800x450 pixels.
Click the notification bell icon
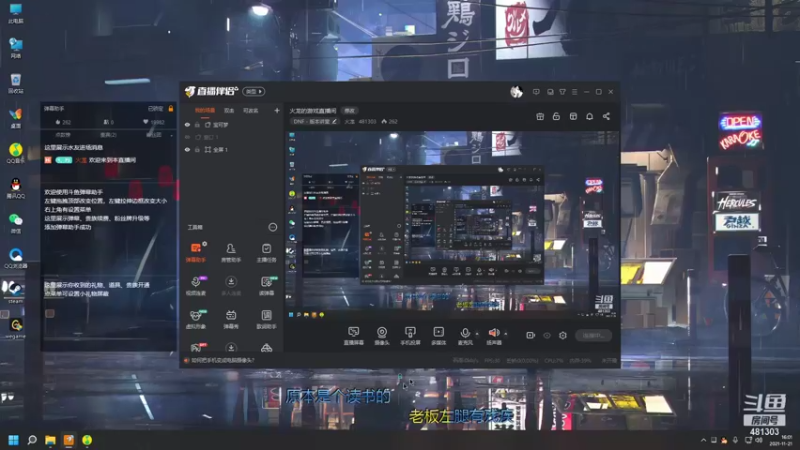click(589, 117)
